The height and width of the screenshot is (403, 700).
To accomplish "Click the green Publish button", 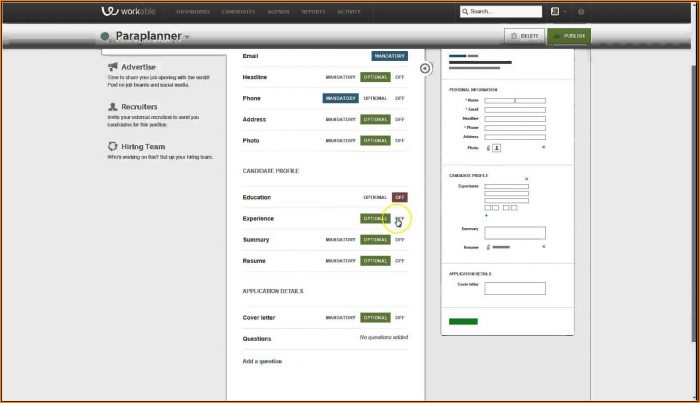I will click(569, 36).
